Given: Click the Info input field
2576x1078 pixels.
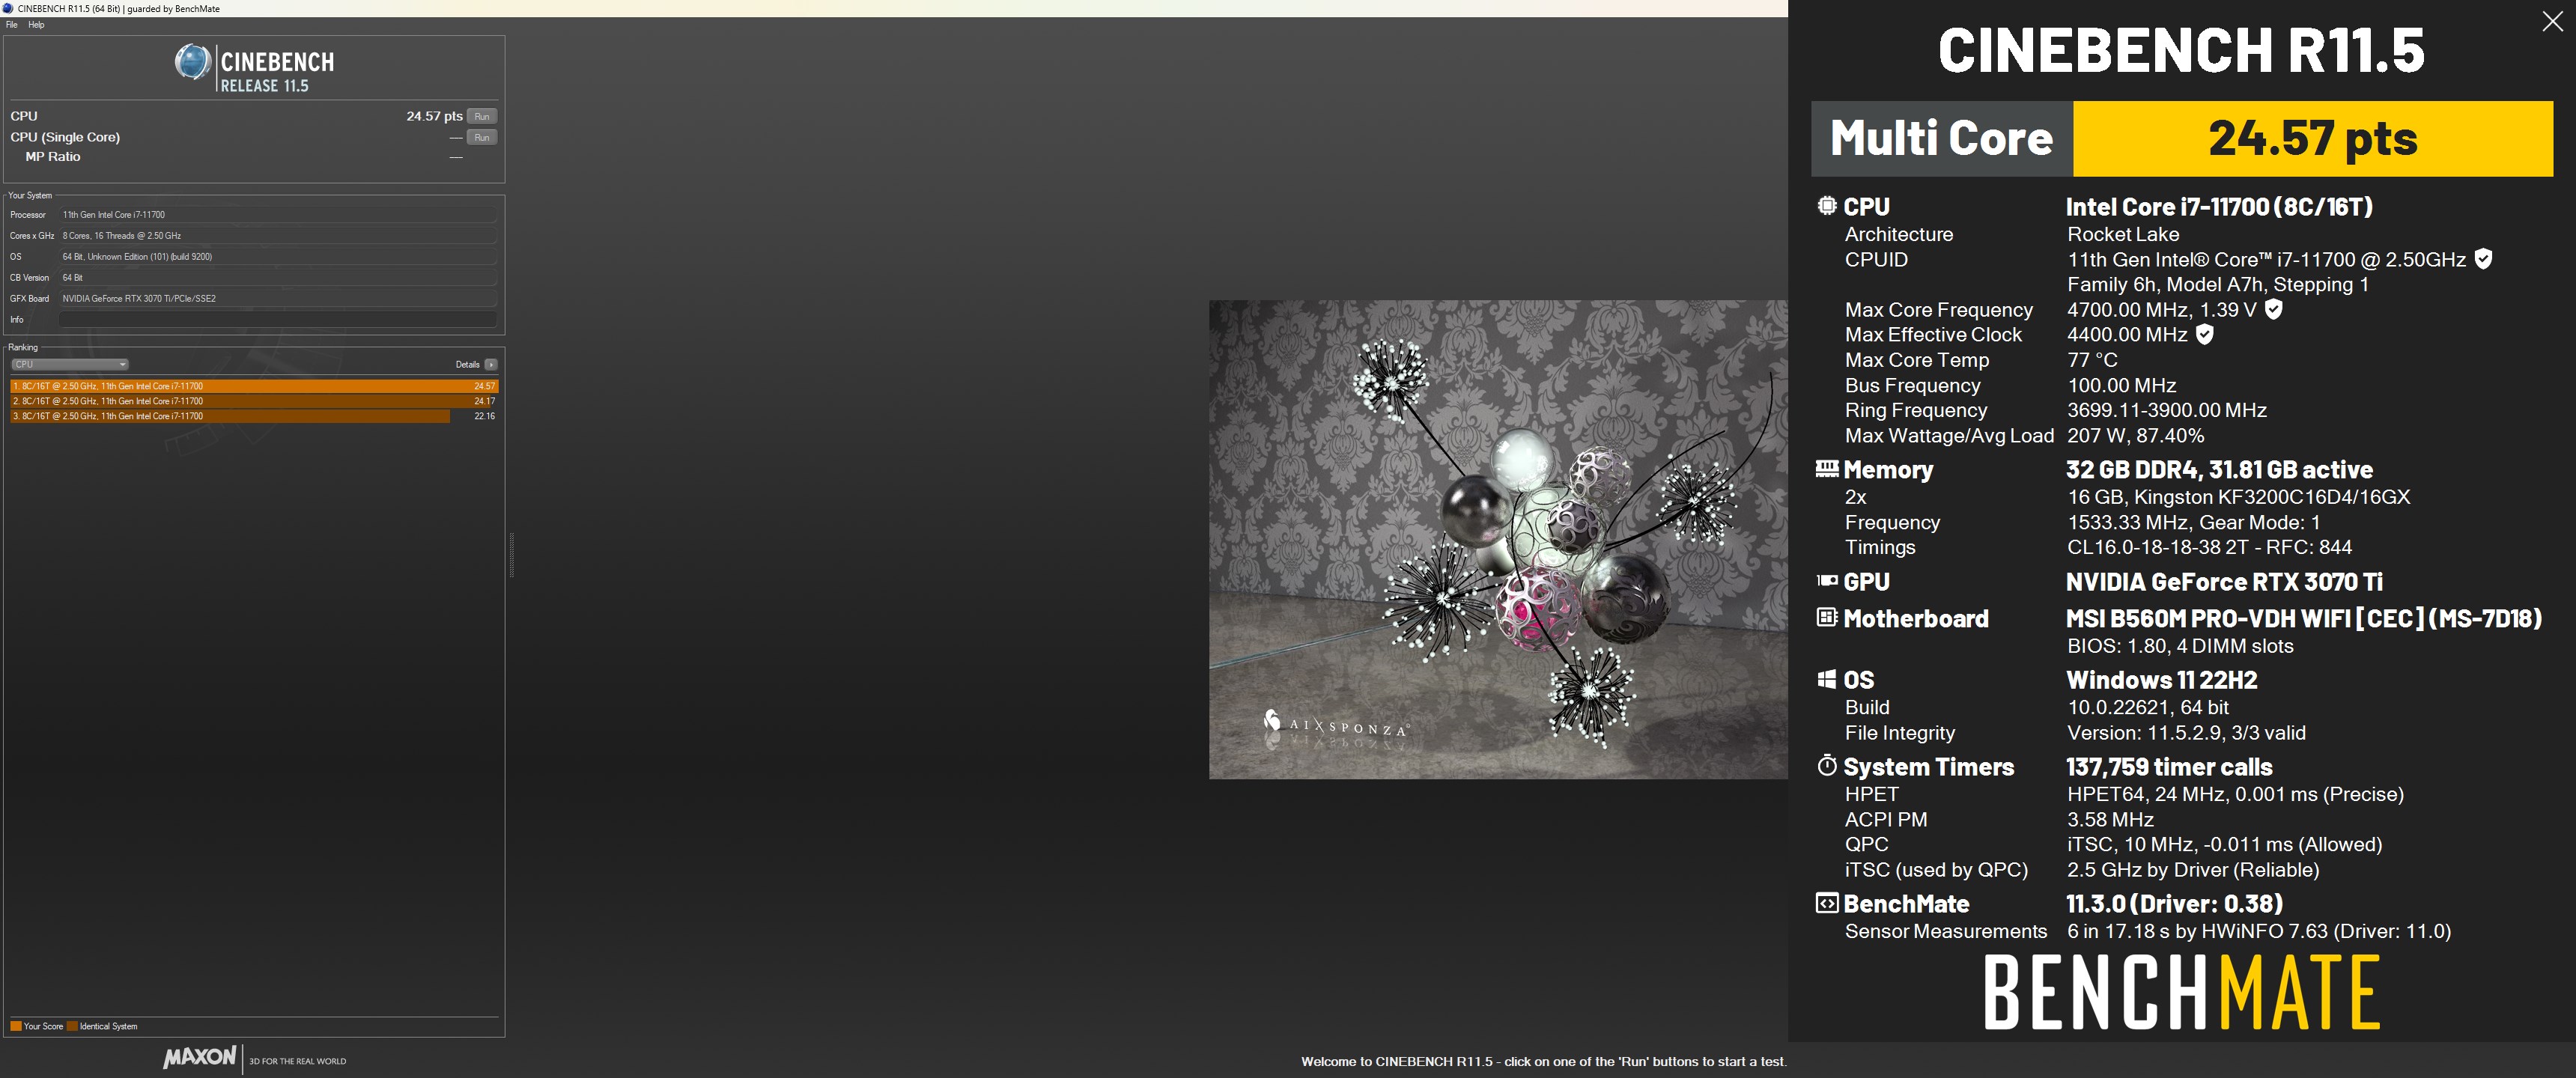Looking at the screenshot, I should (x=278, y=320).
